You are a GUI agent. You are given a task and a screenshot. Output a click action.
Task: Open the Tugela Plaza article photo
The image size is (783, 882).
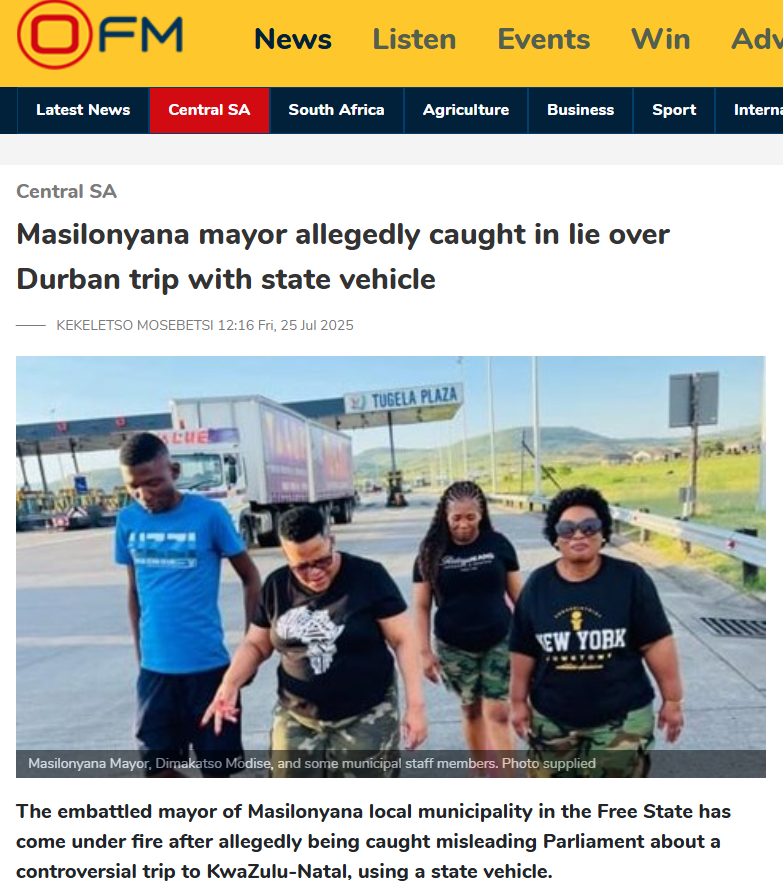tap(390, 566)
